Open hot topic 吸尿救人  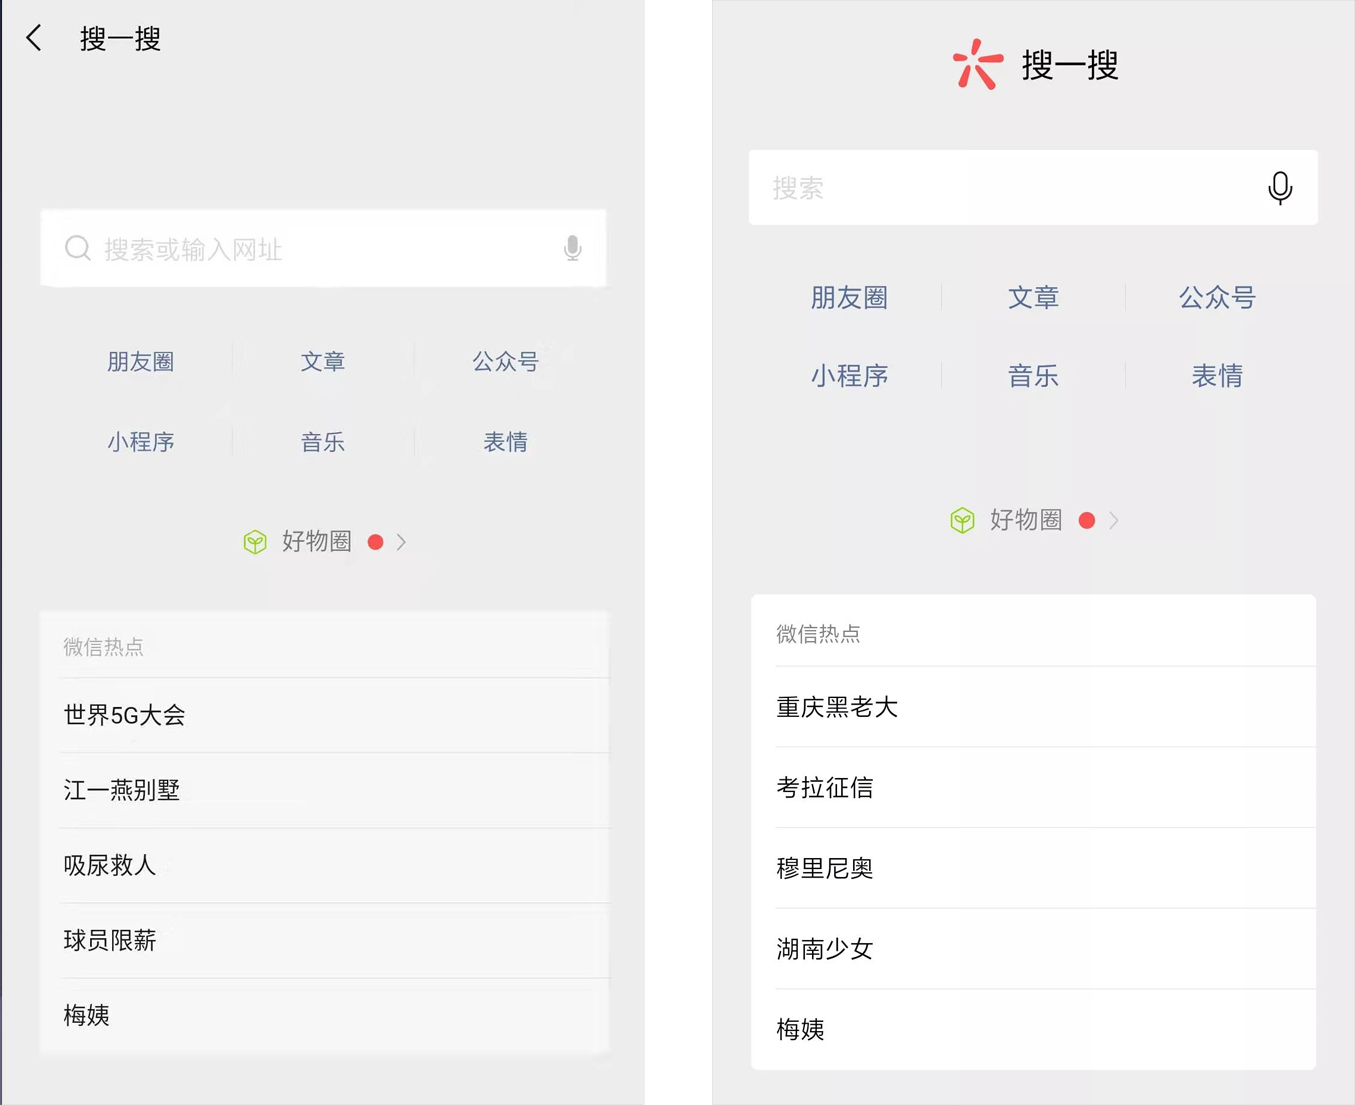pyautogui.click(x=334, y=865)
